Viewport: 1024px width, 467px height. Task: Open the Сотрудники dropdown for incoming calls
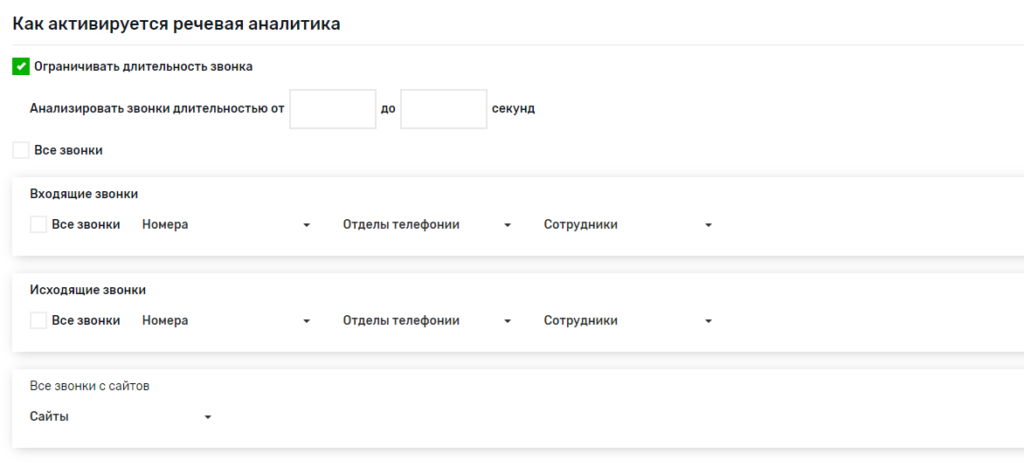pyautogui.click(x=626, y=225)
